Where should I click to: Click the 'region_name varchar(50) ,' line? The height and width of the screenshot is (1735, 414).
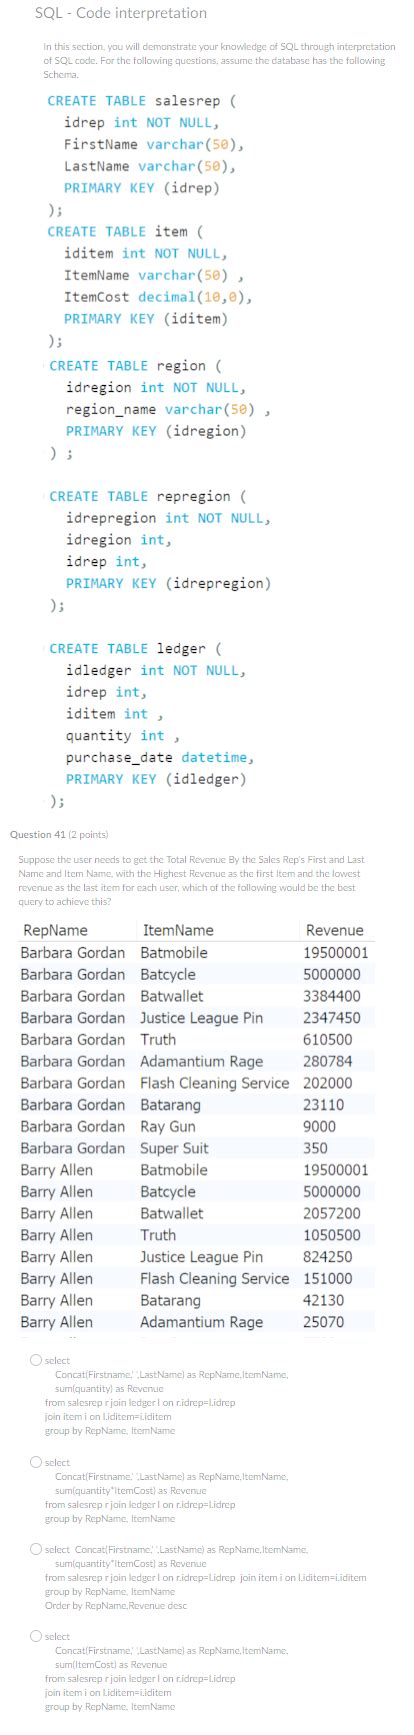click(168, 409)
